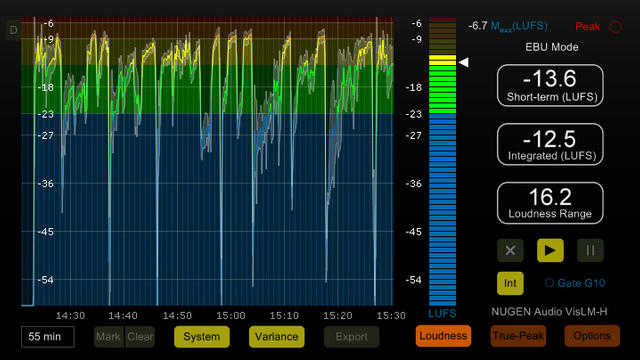Image resolution: width=640 pixels, height=360 pixels.
Task: Click the -18 label on graph's left scale
Action: 46,87
